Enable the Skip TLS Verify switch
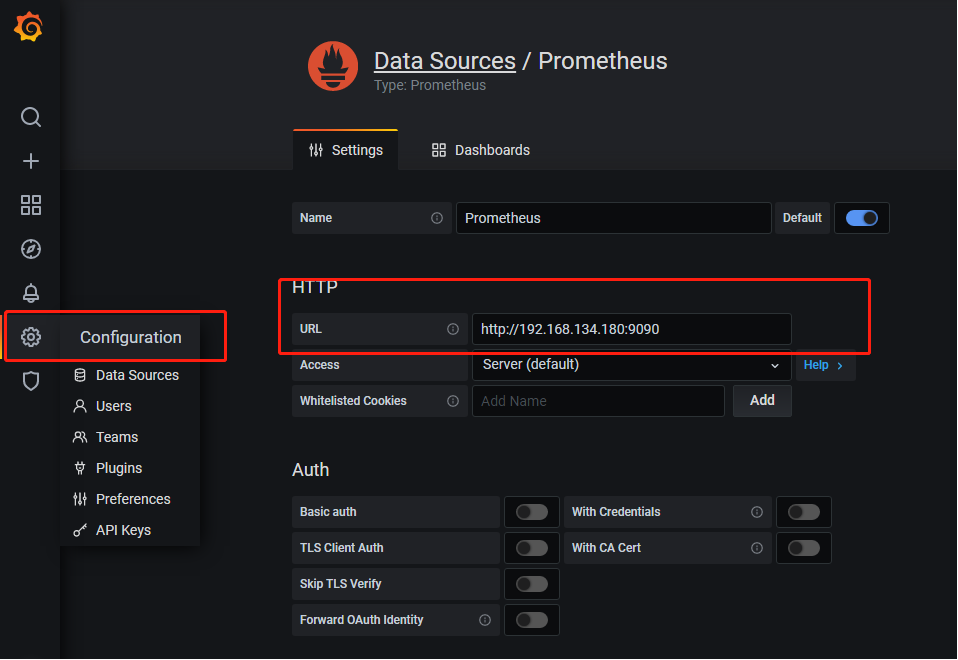This screenshot has width=958, height=660. 532,584
